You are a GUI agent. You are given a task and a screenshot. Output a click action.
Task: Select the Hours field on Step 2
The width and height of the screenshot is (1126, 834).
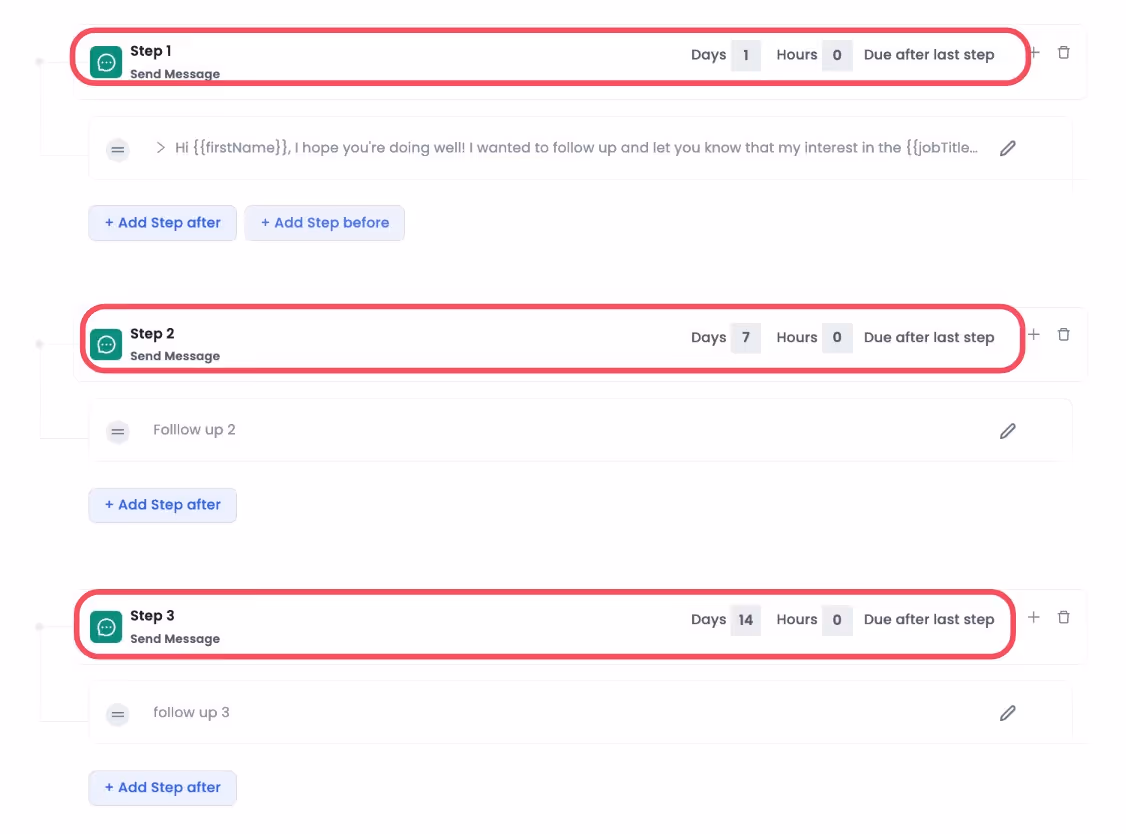point(836,337)
